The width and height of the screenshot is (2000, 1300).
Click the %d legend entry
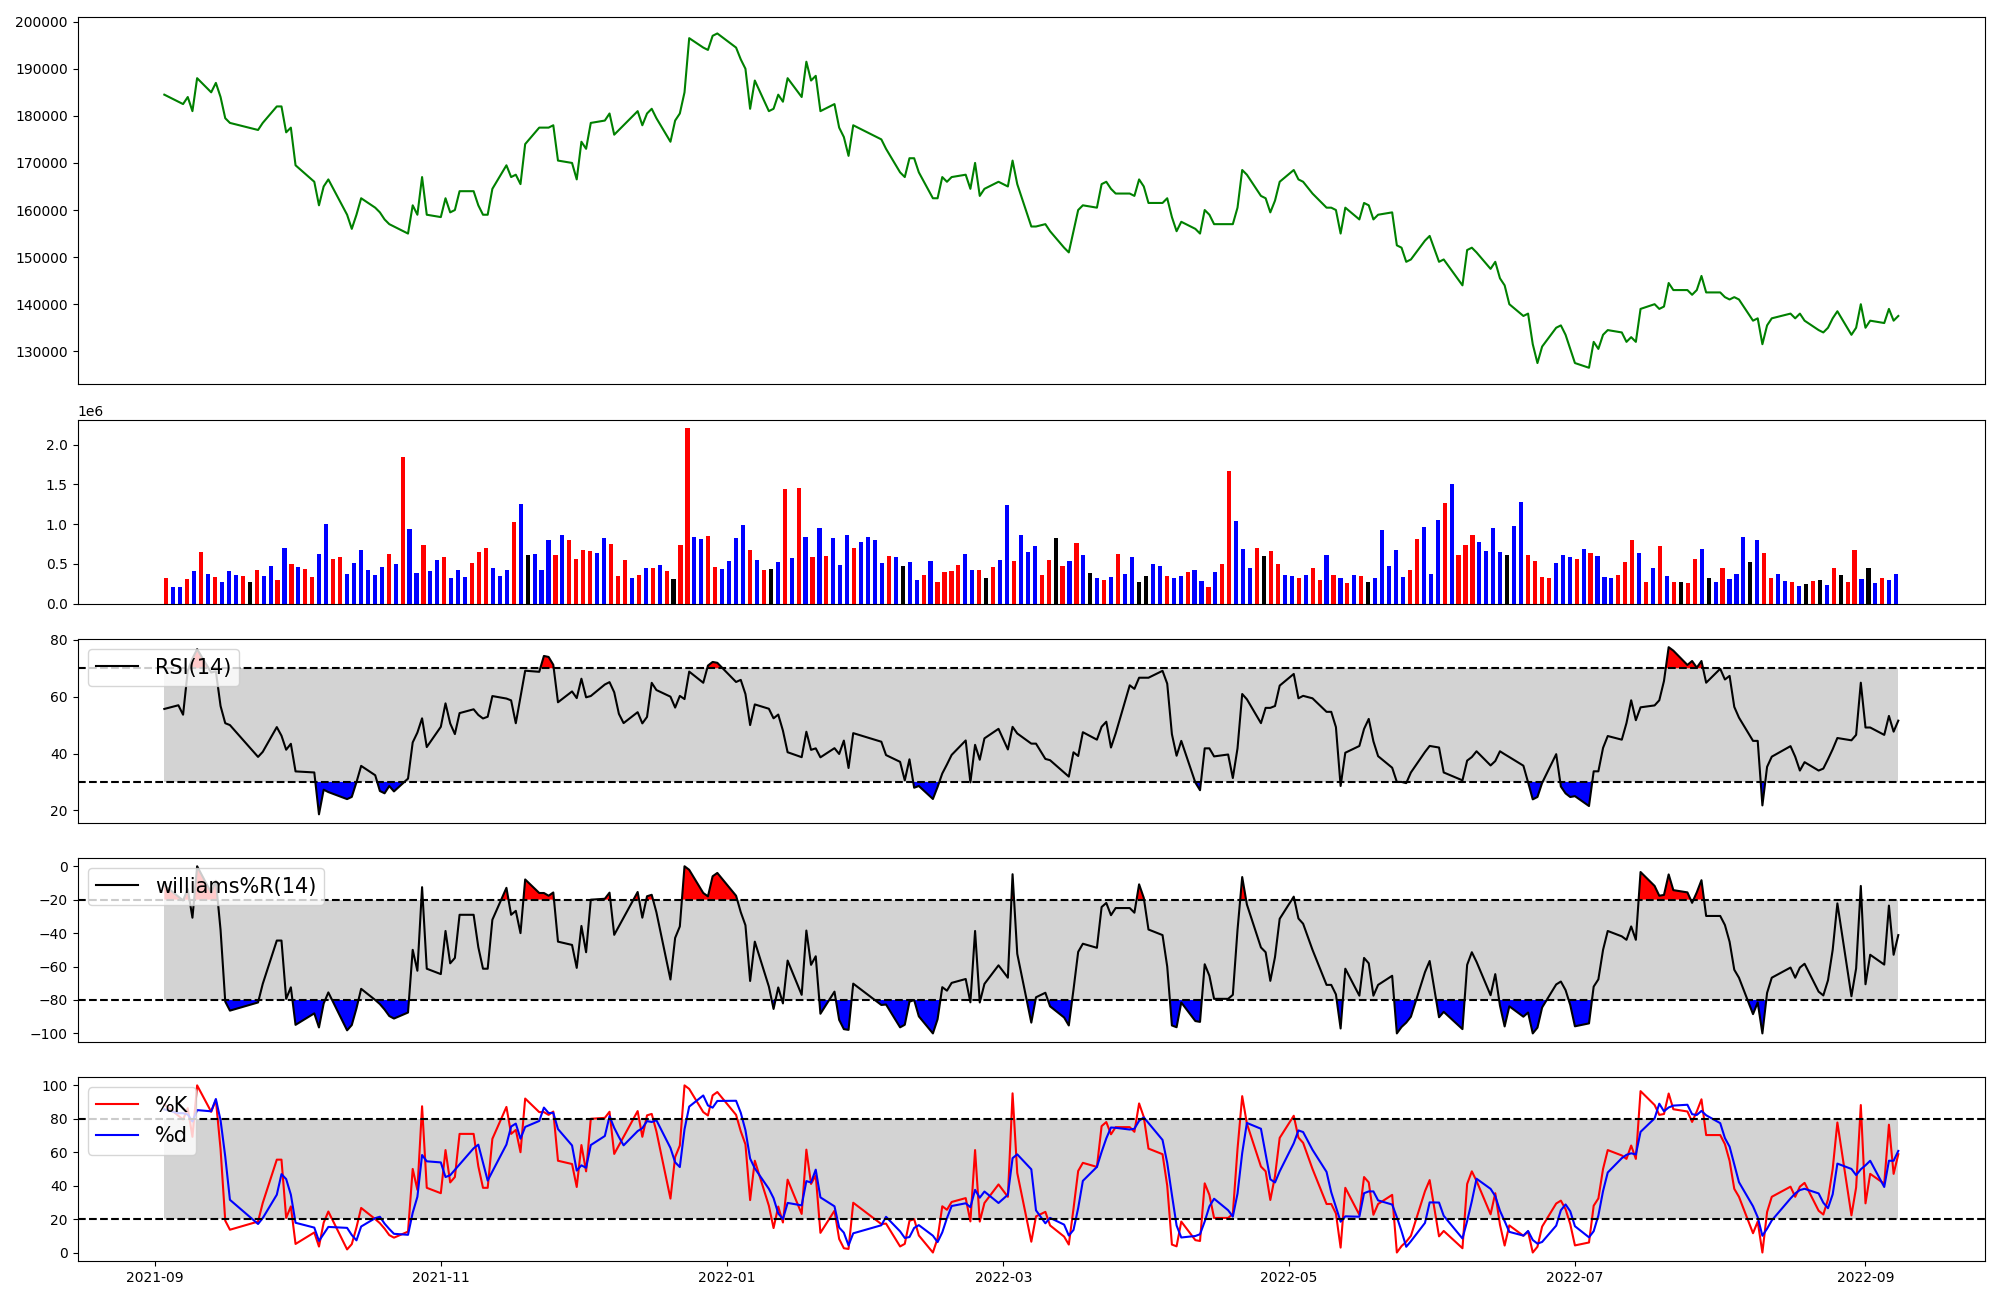pos(171,1134)
